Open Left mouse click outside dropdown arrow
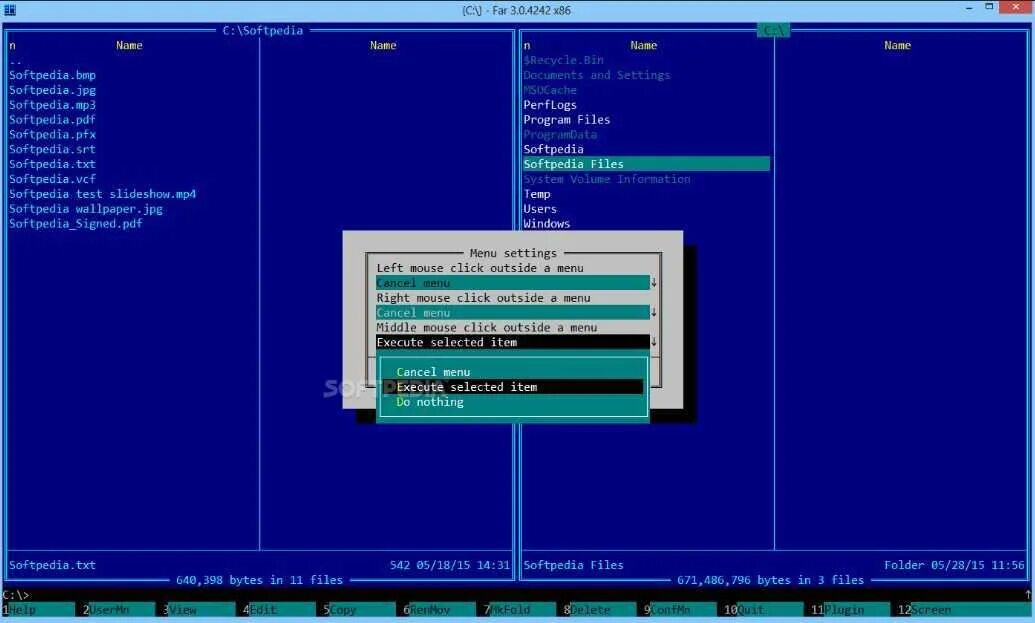This screenshot has height=623, width=1035. 653,282
